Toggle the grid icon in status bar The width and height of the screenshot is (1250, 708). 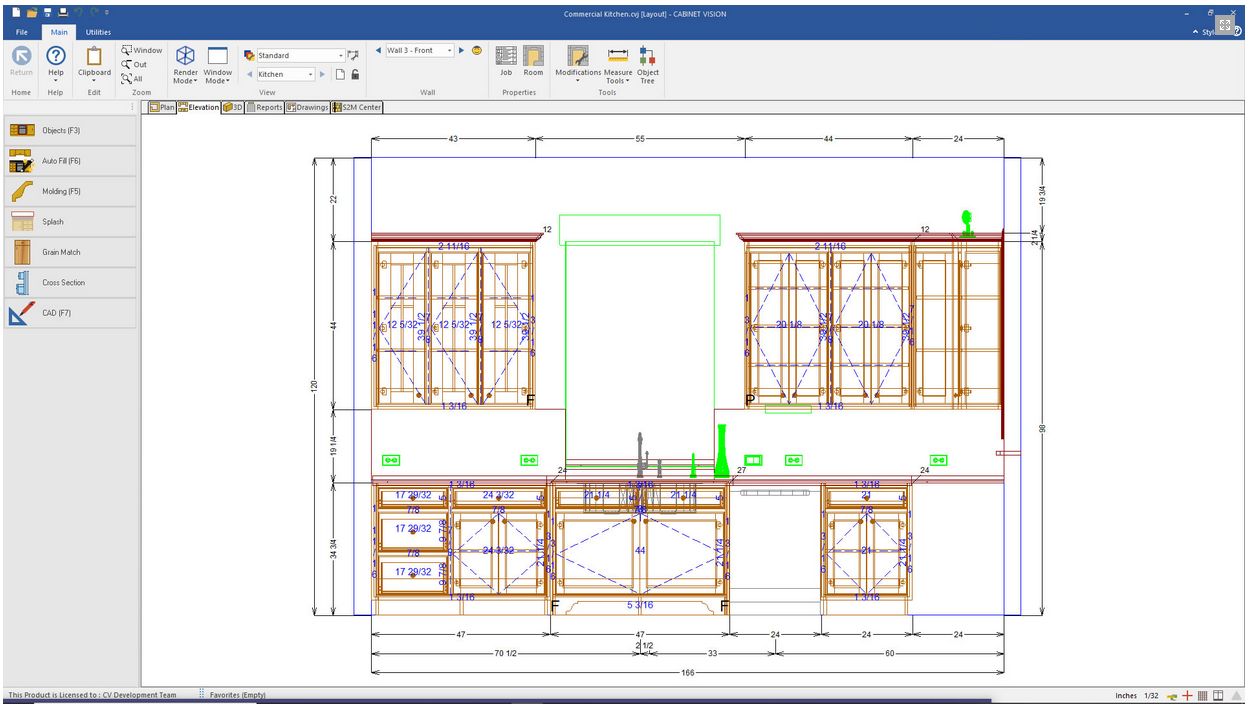coord(1203,695)
